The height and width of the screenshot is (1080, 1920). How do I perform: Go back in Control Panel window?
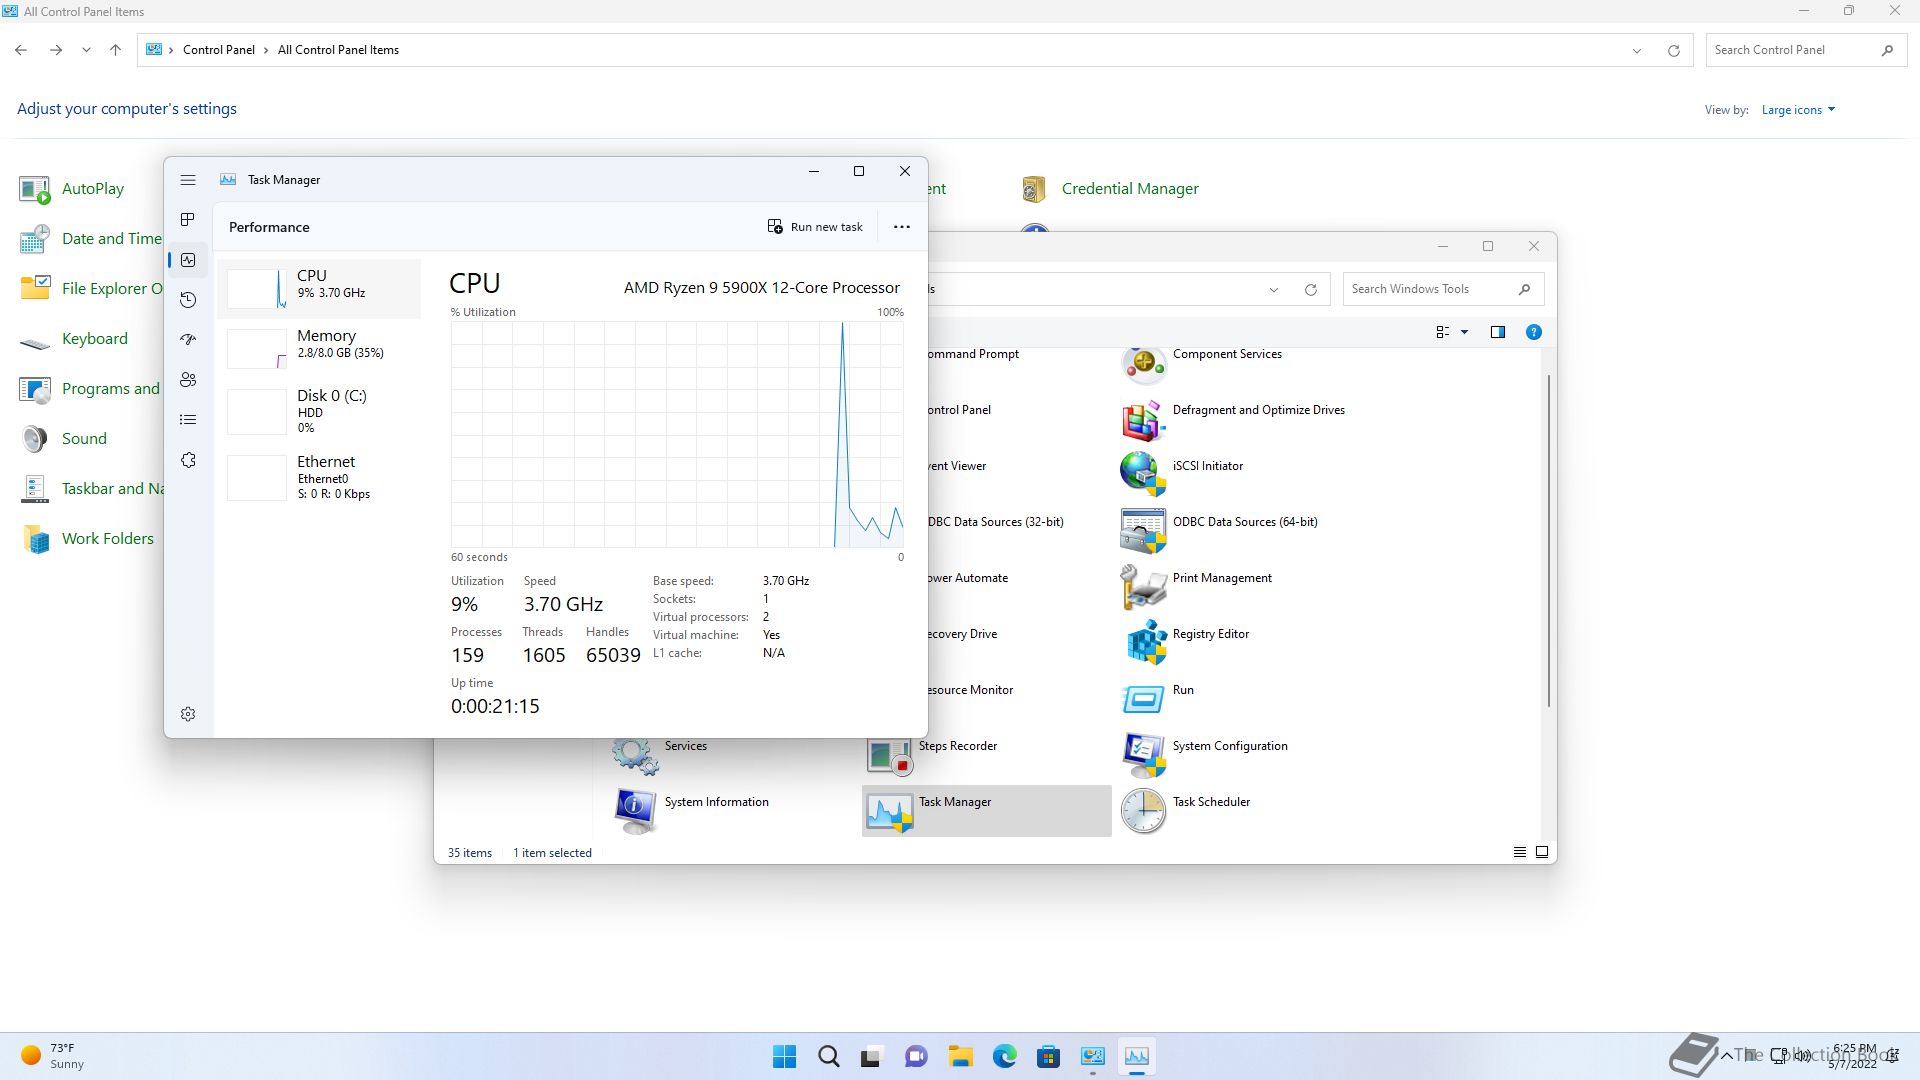tap(21, 50)
